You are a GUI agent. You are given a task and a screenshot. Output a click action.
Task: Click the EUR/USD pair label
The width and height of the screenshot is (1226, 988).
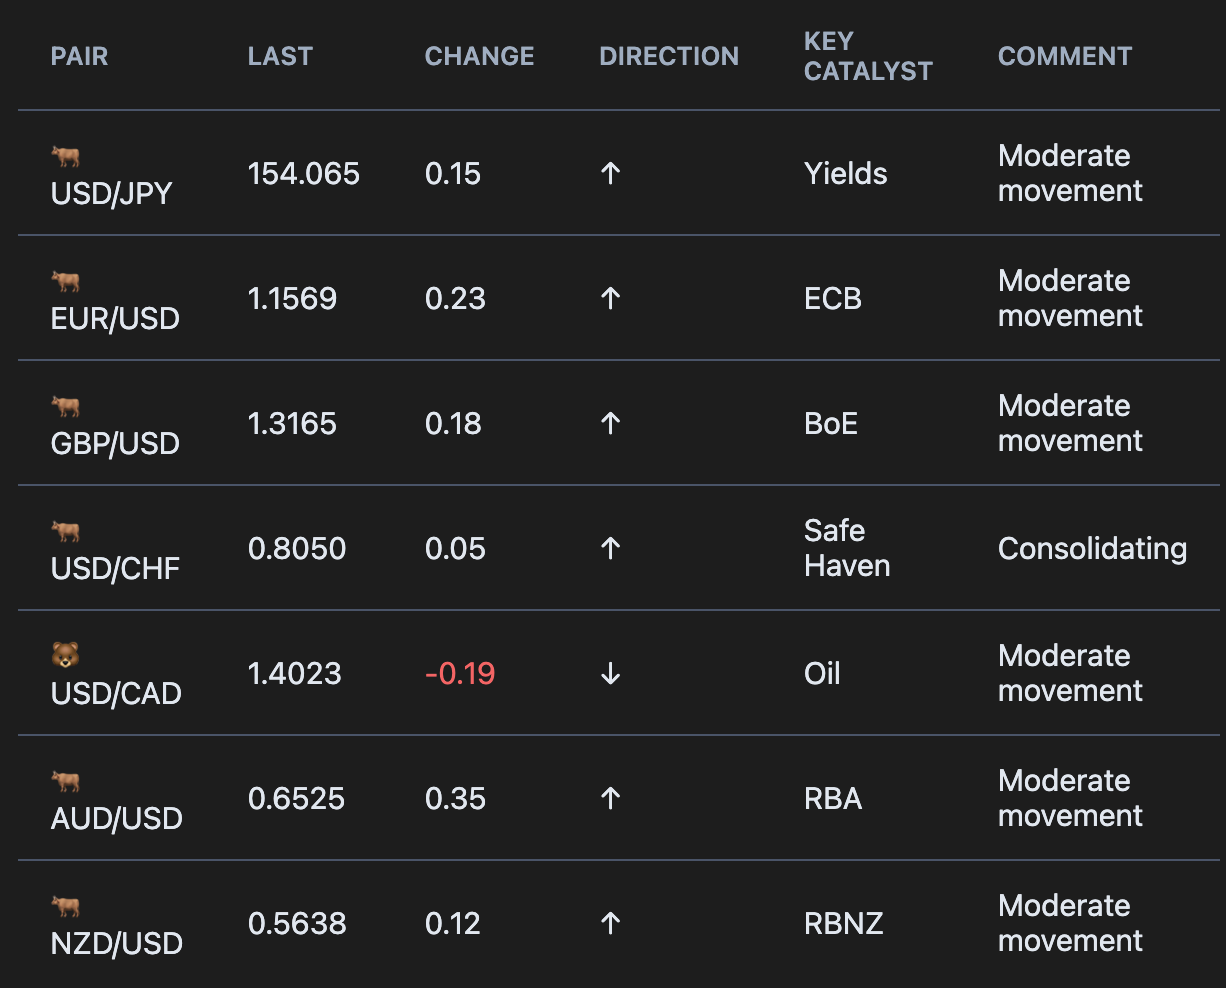point(115,319)
